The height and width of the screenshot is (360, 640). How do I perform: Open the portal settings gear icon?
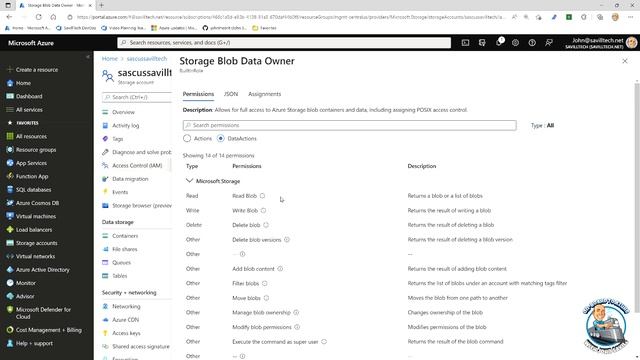[x=516, y=42]
